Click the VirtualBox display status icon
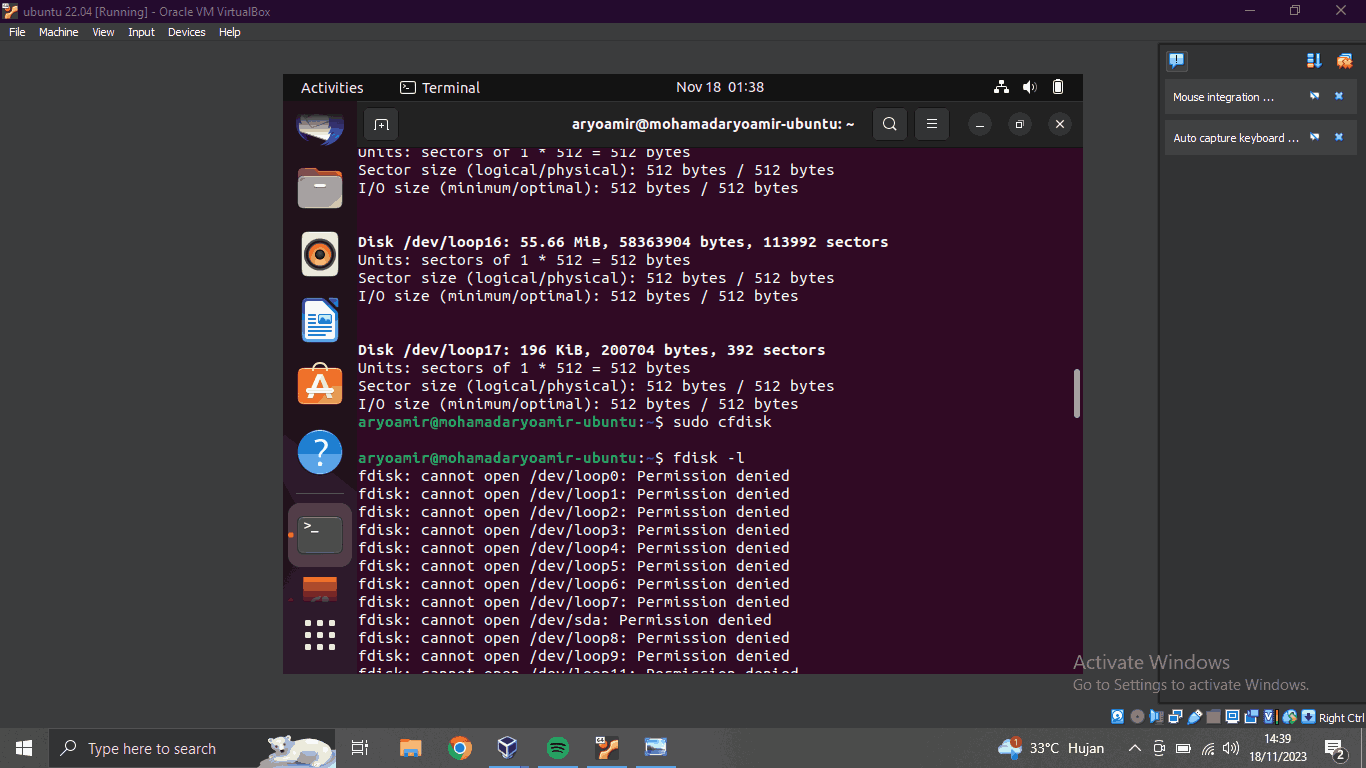1366x768 pixels. 1232,717
